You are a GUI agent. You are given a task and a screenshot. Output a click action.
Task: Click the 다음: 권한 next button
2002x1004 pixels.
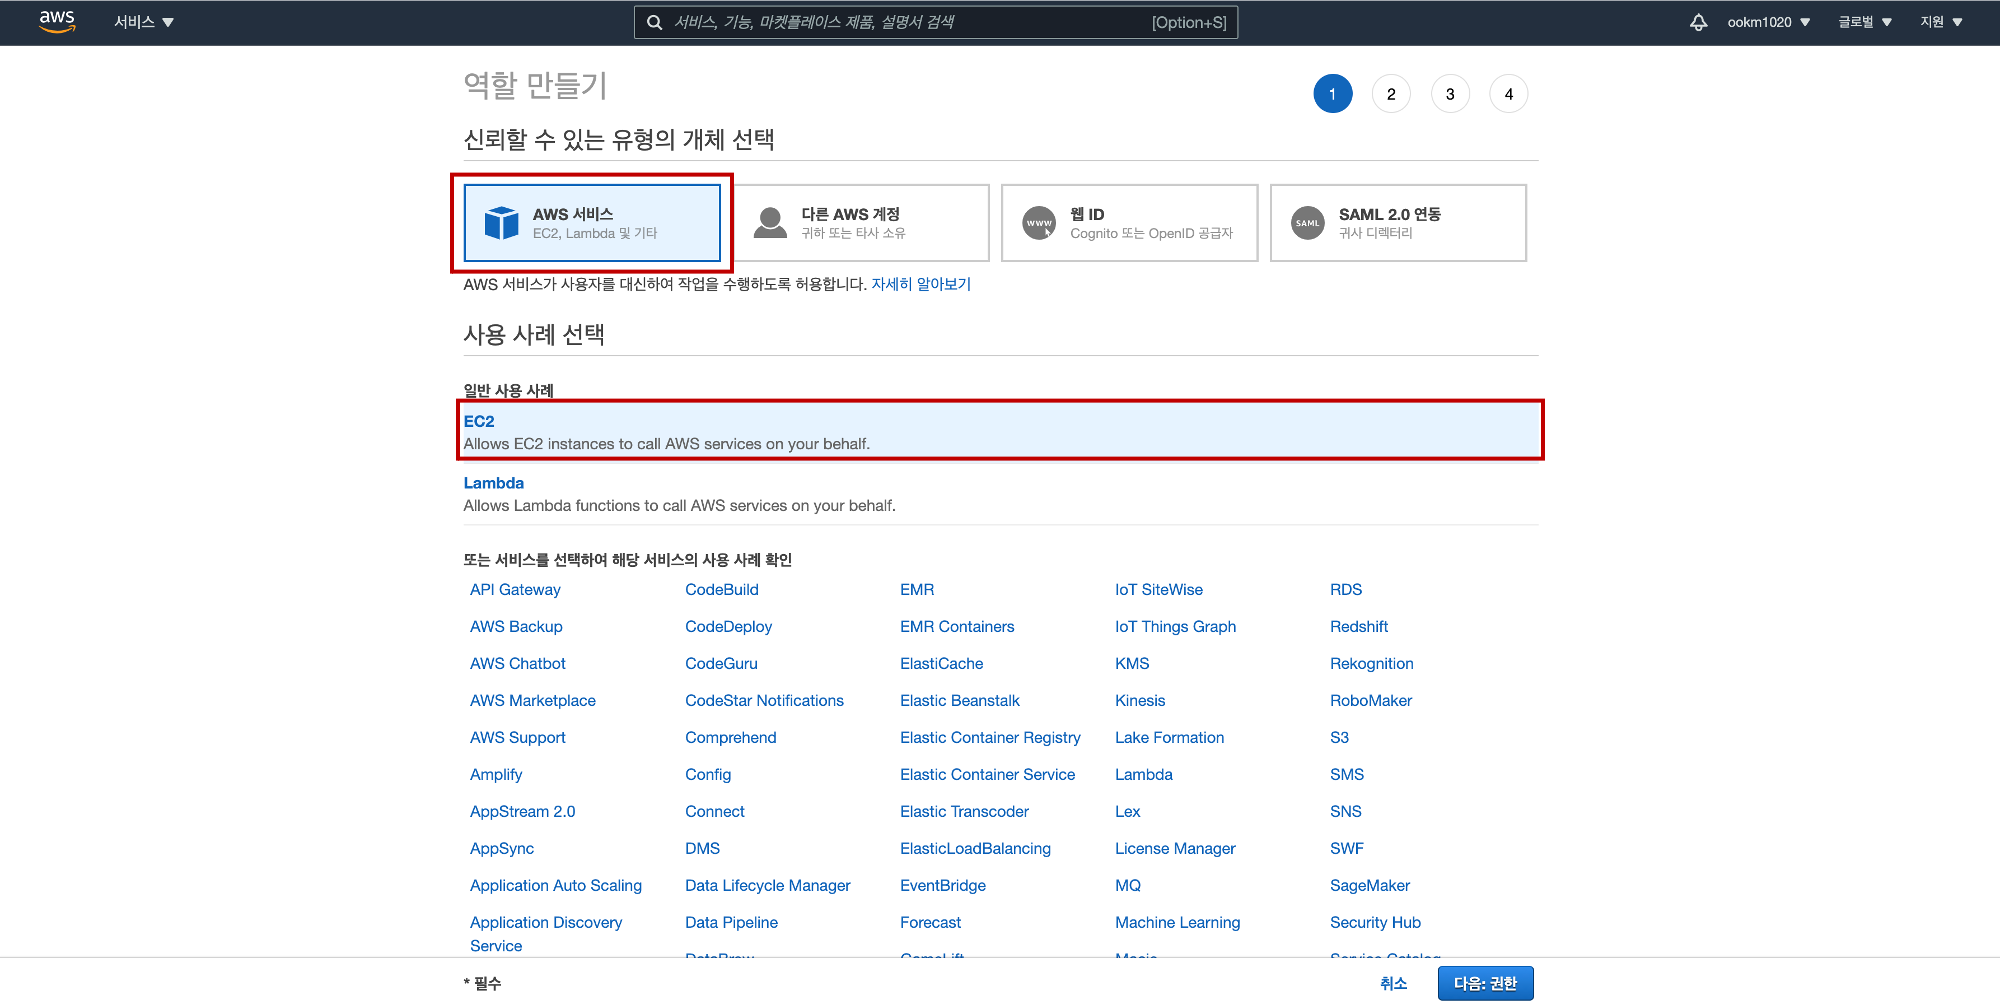(1486, 984)
